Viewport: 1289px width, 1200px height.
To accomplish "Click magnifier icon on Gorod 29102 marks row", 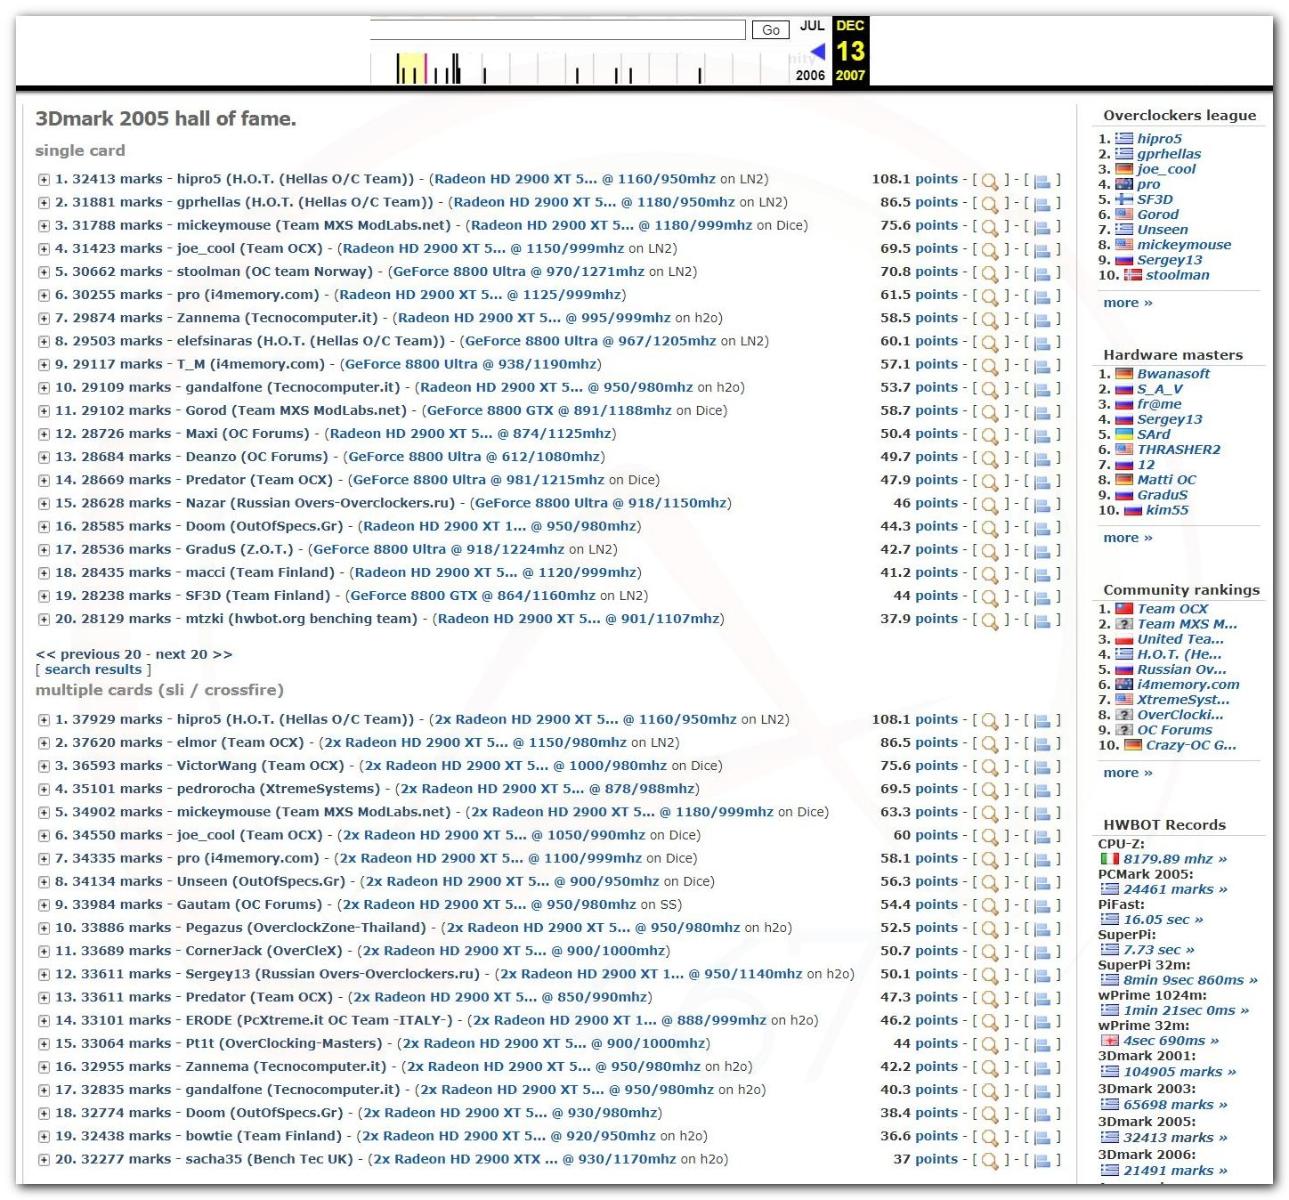I will point(989,412).
